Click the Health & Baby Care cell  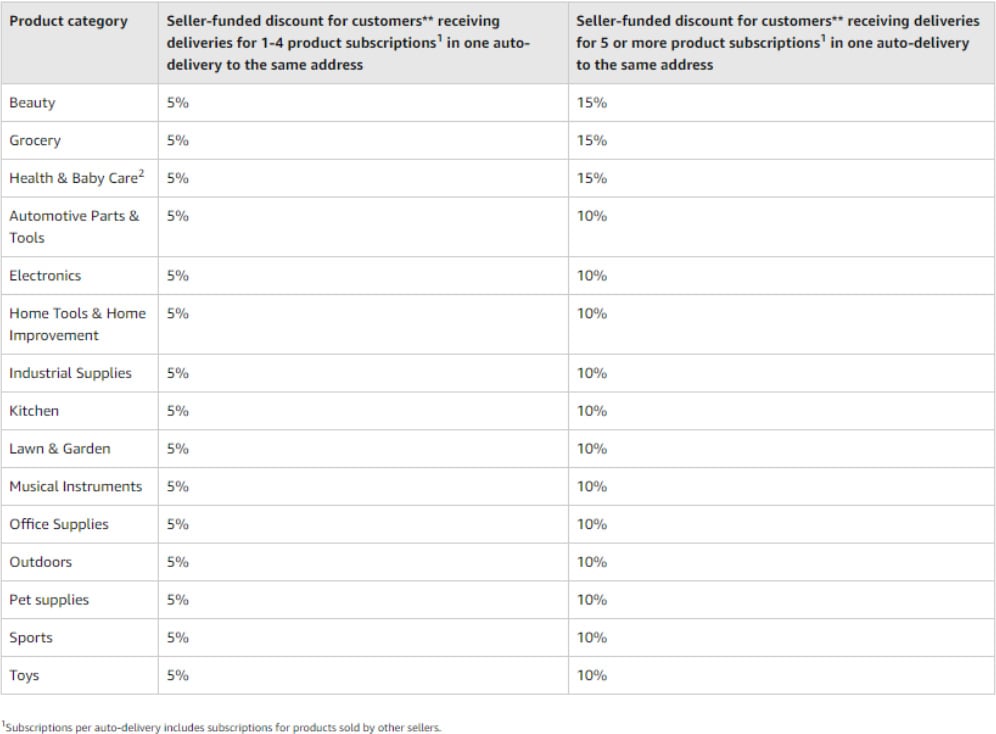pyautogui.click(x=76, y=178)
